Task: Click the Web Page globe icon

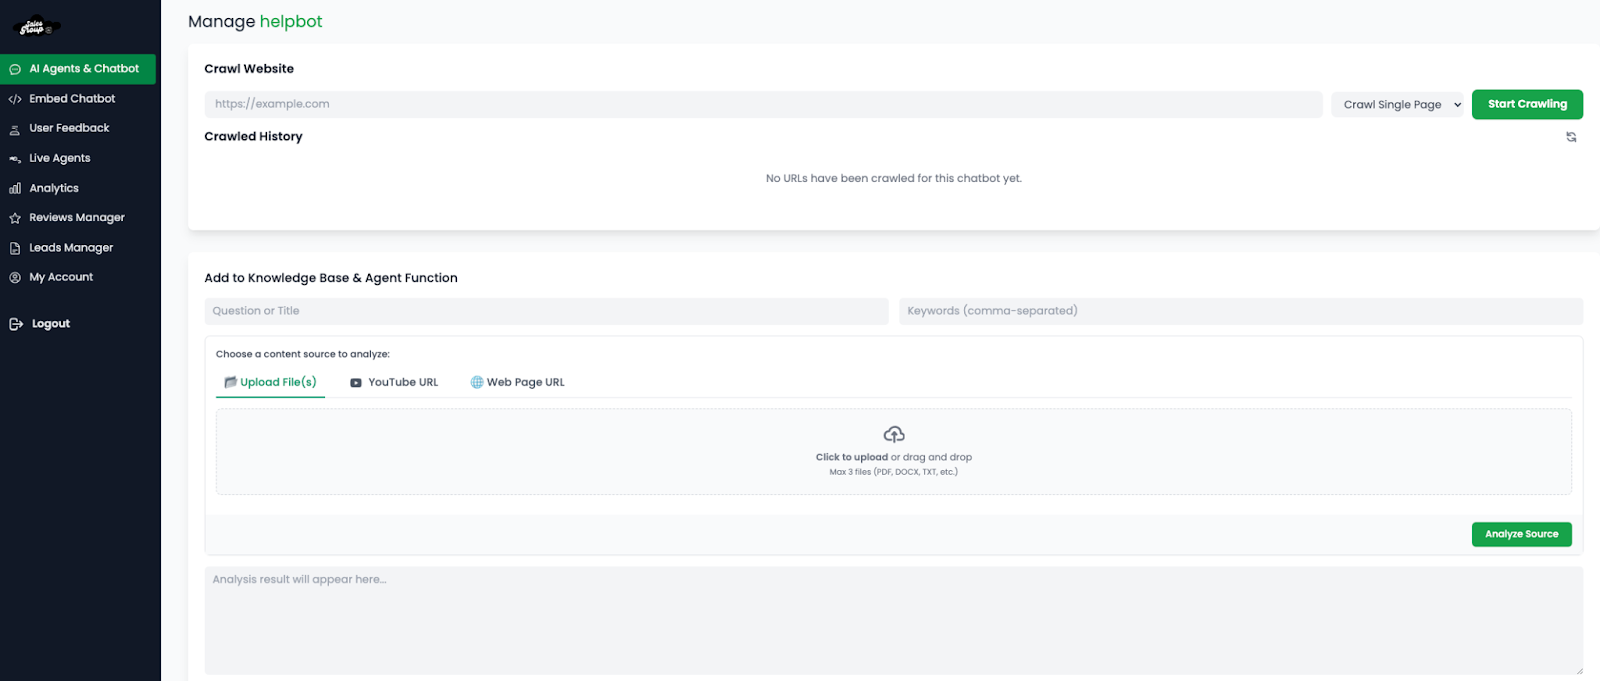Action: (x=477, y=382)
